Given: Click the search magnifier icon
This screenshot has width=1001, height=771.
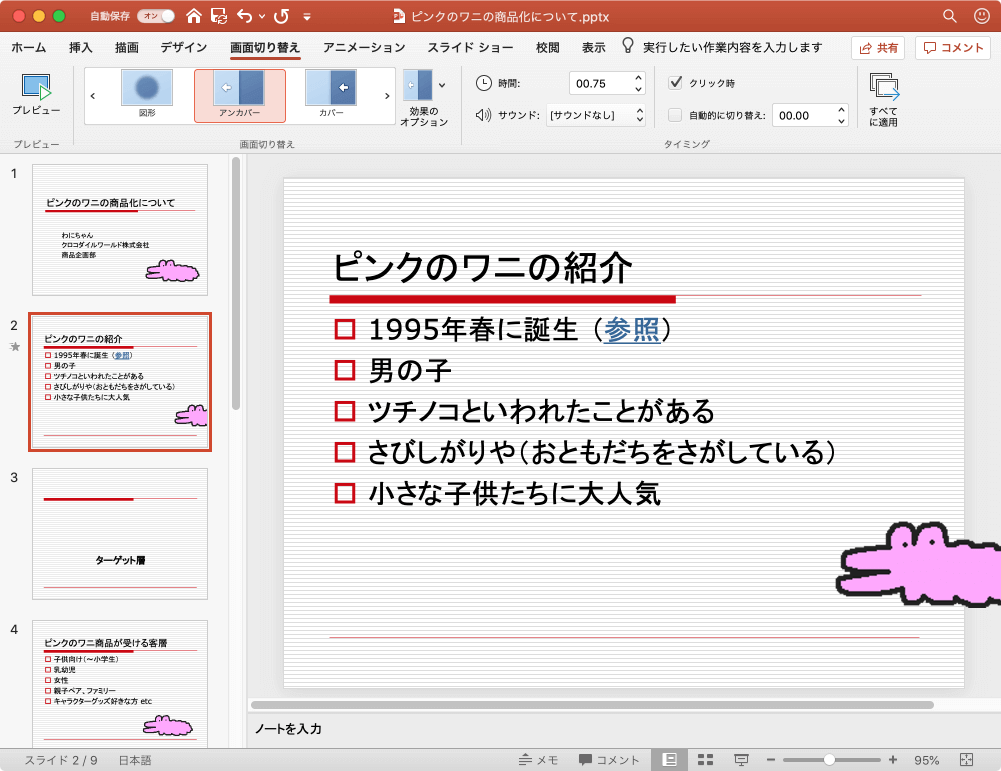Looking at the screenshot, I should point(950,16).
